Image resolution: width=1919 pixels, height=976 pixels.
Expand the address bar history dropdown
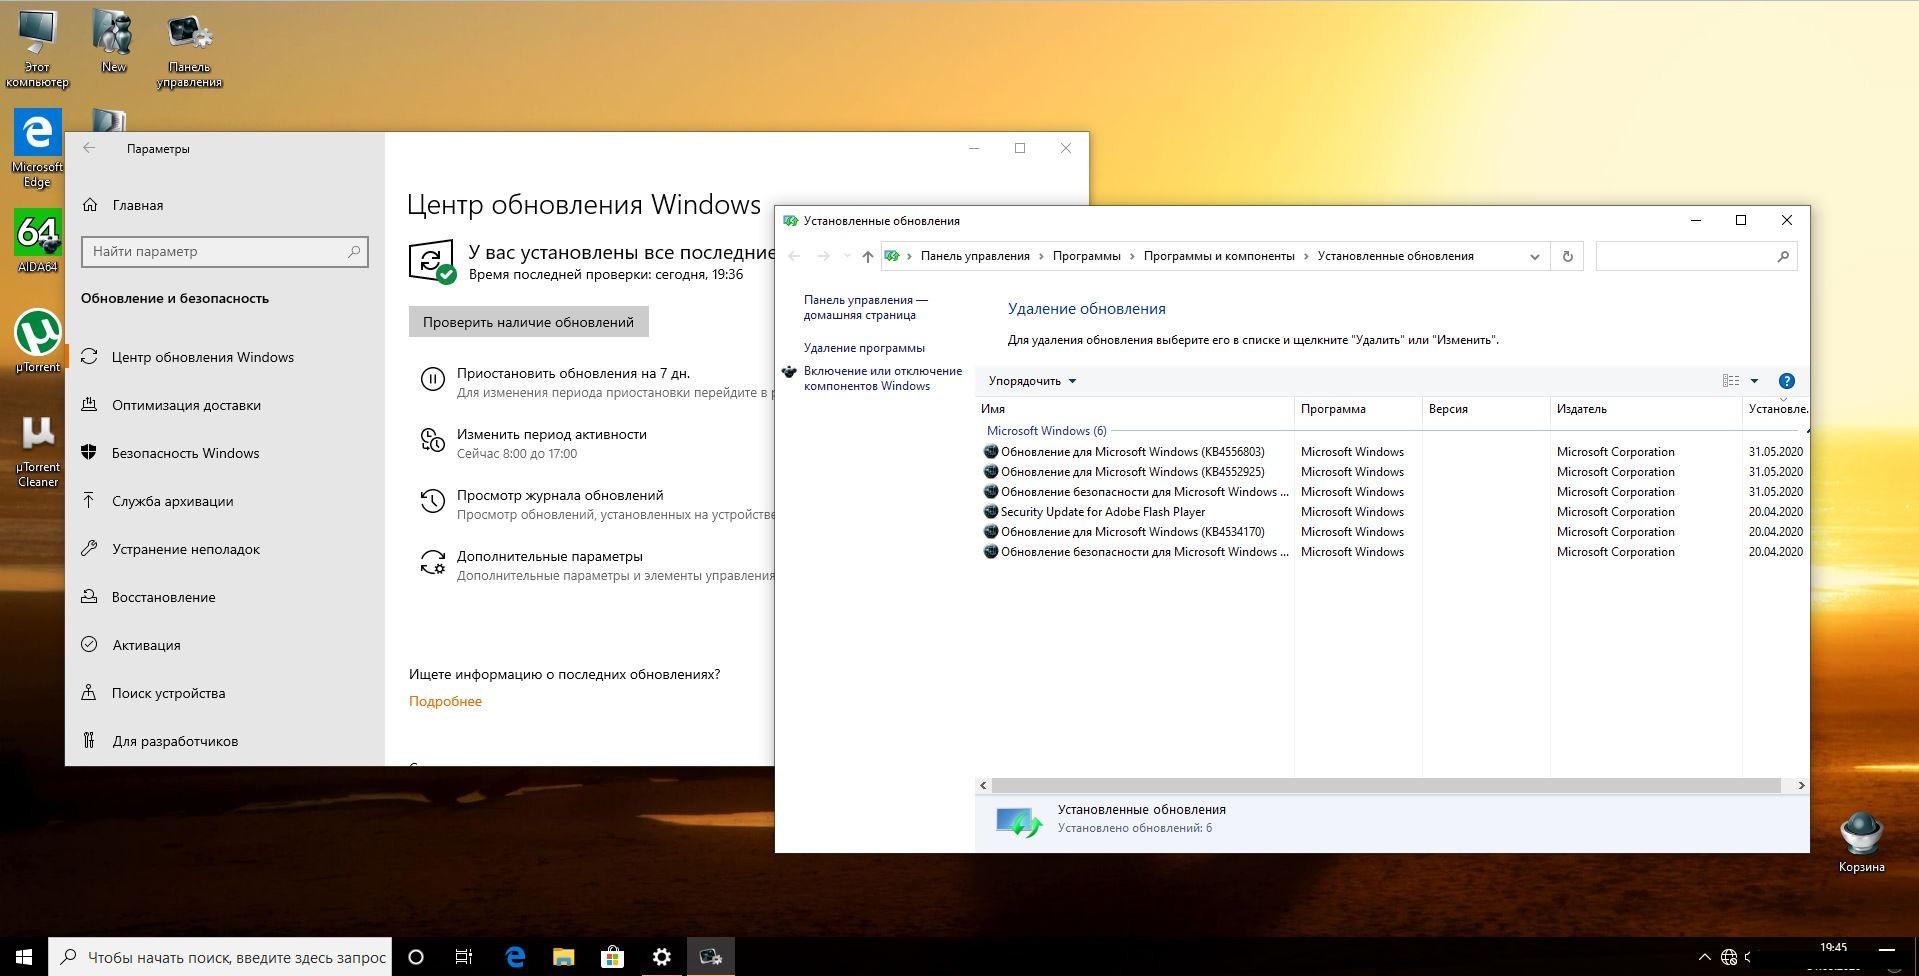coord(1534,257)
